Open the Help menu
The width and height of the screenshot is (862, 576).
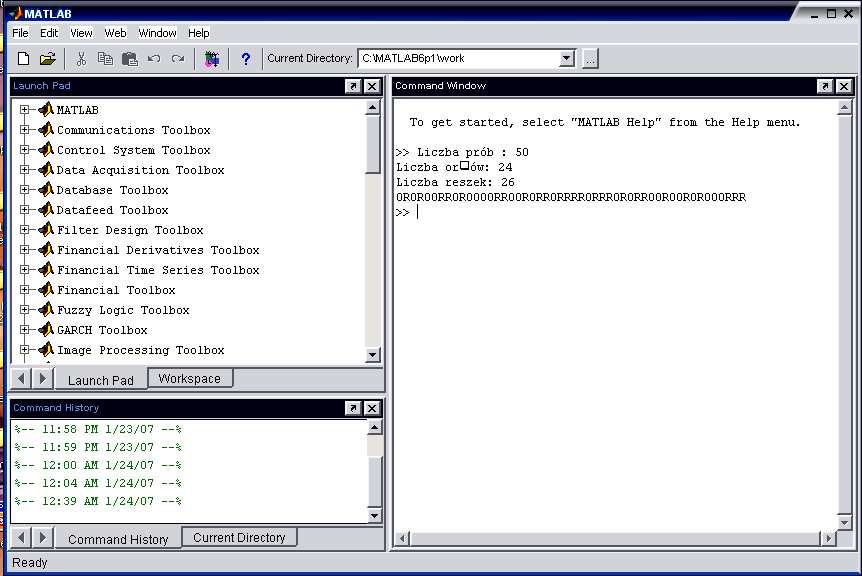point(198,33)
